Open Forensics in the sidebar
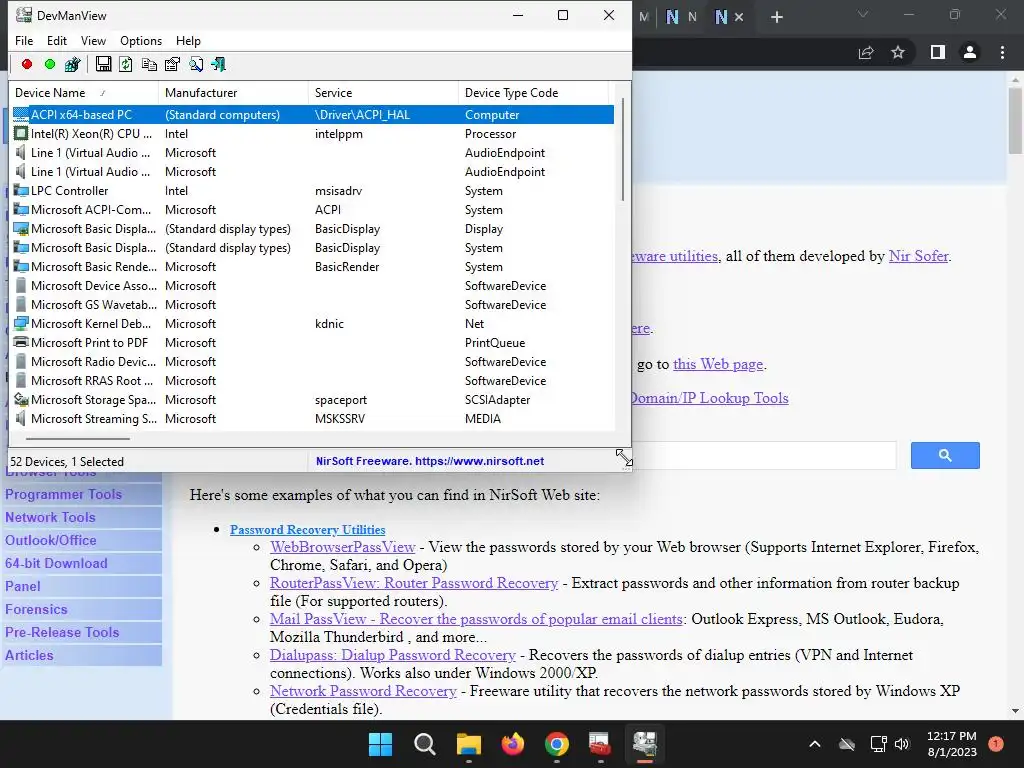Image resolution: width=1024 pixels, height=768 pixels. (x=37, y=609)
